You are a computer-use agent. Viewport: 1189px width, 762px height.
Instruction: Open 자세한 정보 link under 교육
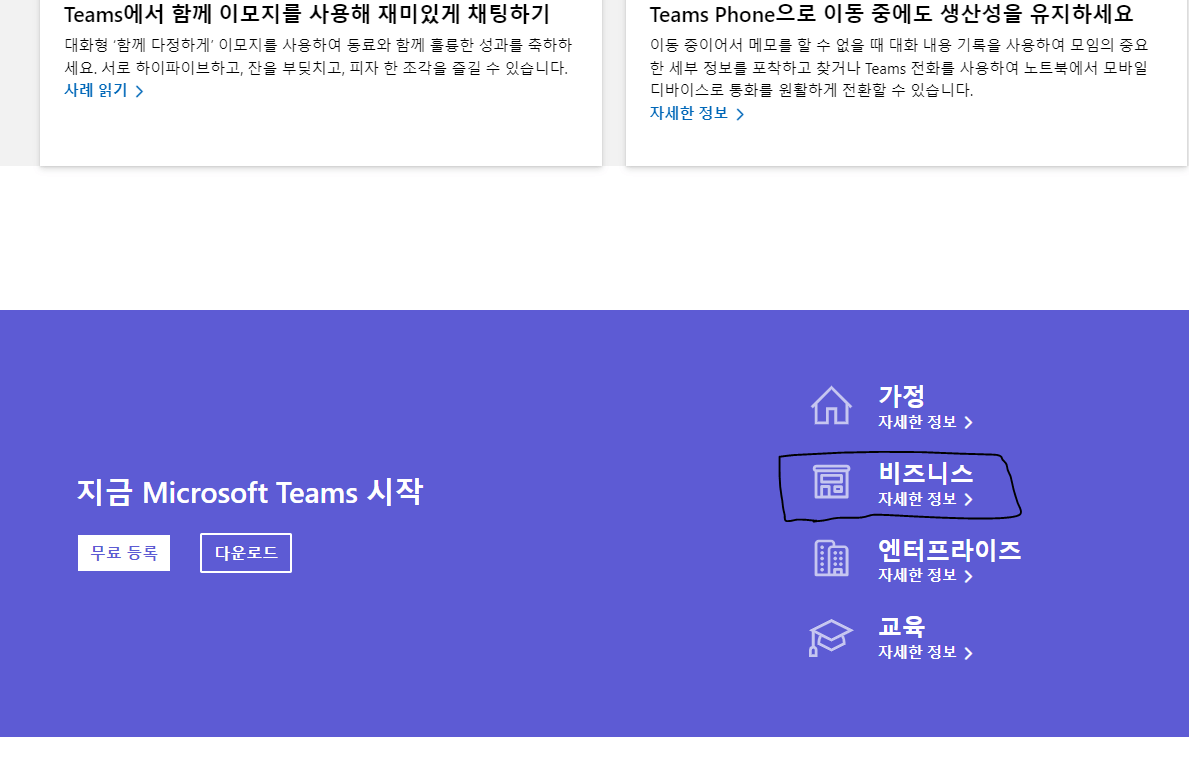point(925,652)
